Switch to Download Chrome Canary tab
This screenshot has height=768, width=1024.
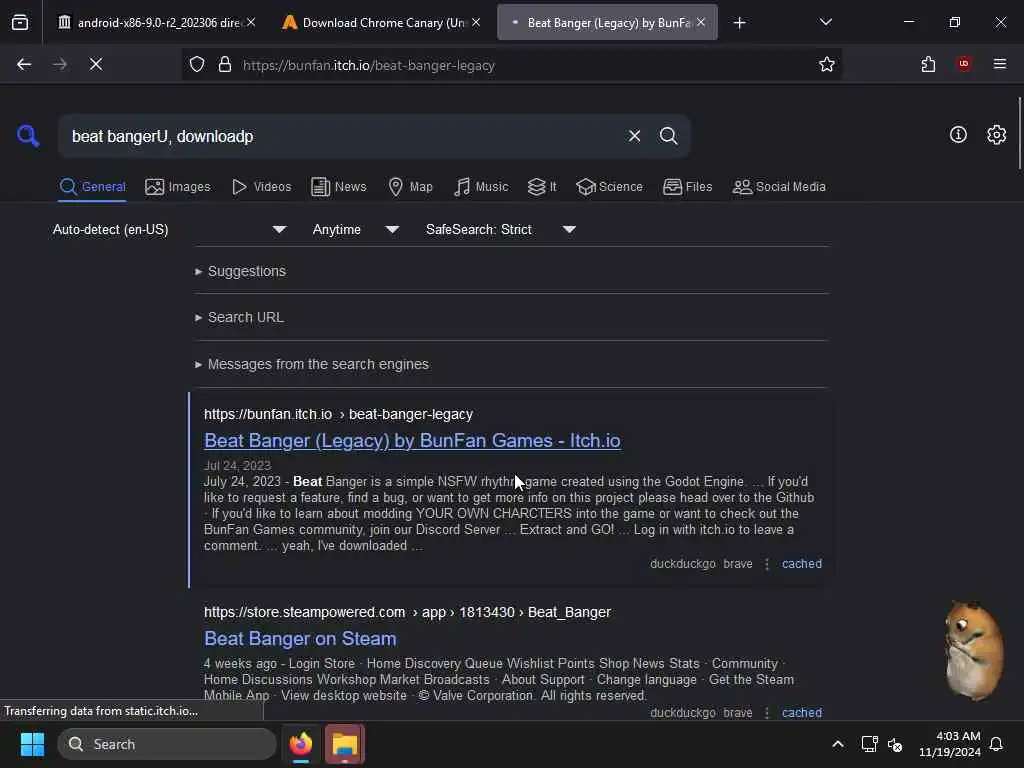coord(382,22)
